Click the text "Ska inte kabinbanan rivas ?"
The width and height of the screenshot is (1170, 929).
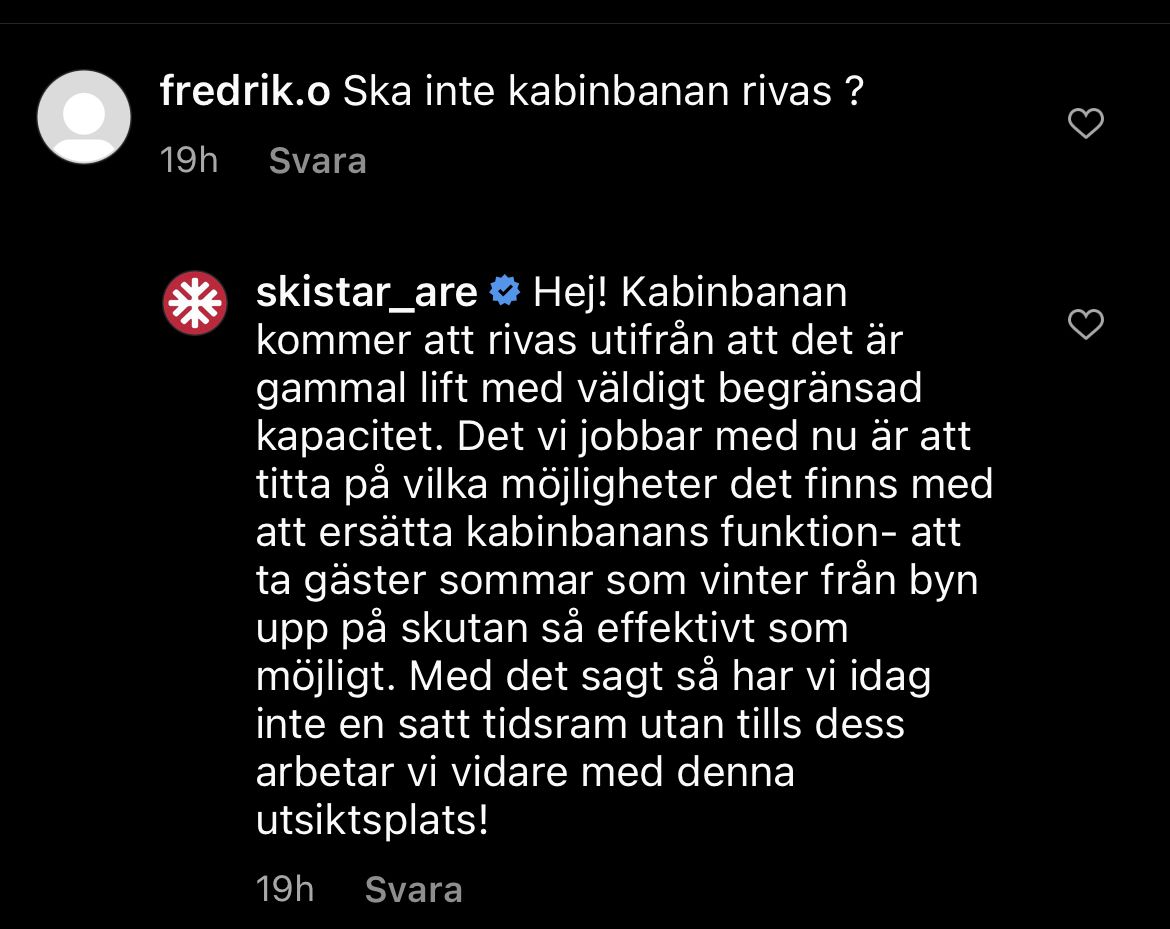tap(604, 92)
